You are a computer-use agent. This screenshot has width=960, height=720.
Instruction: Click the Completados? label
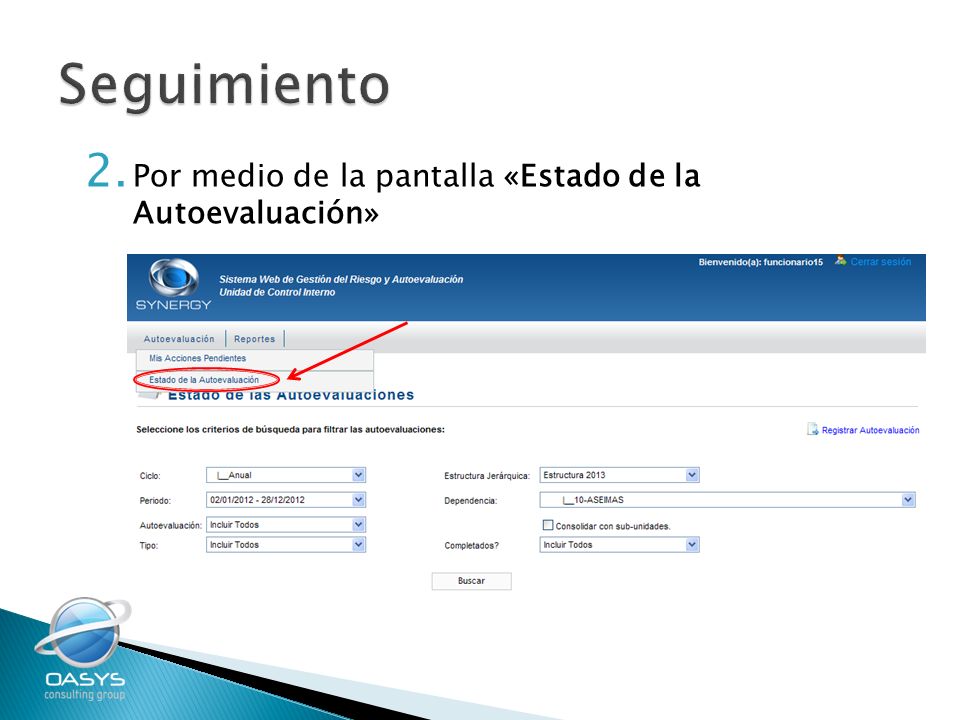[471, 546]
